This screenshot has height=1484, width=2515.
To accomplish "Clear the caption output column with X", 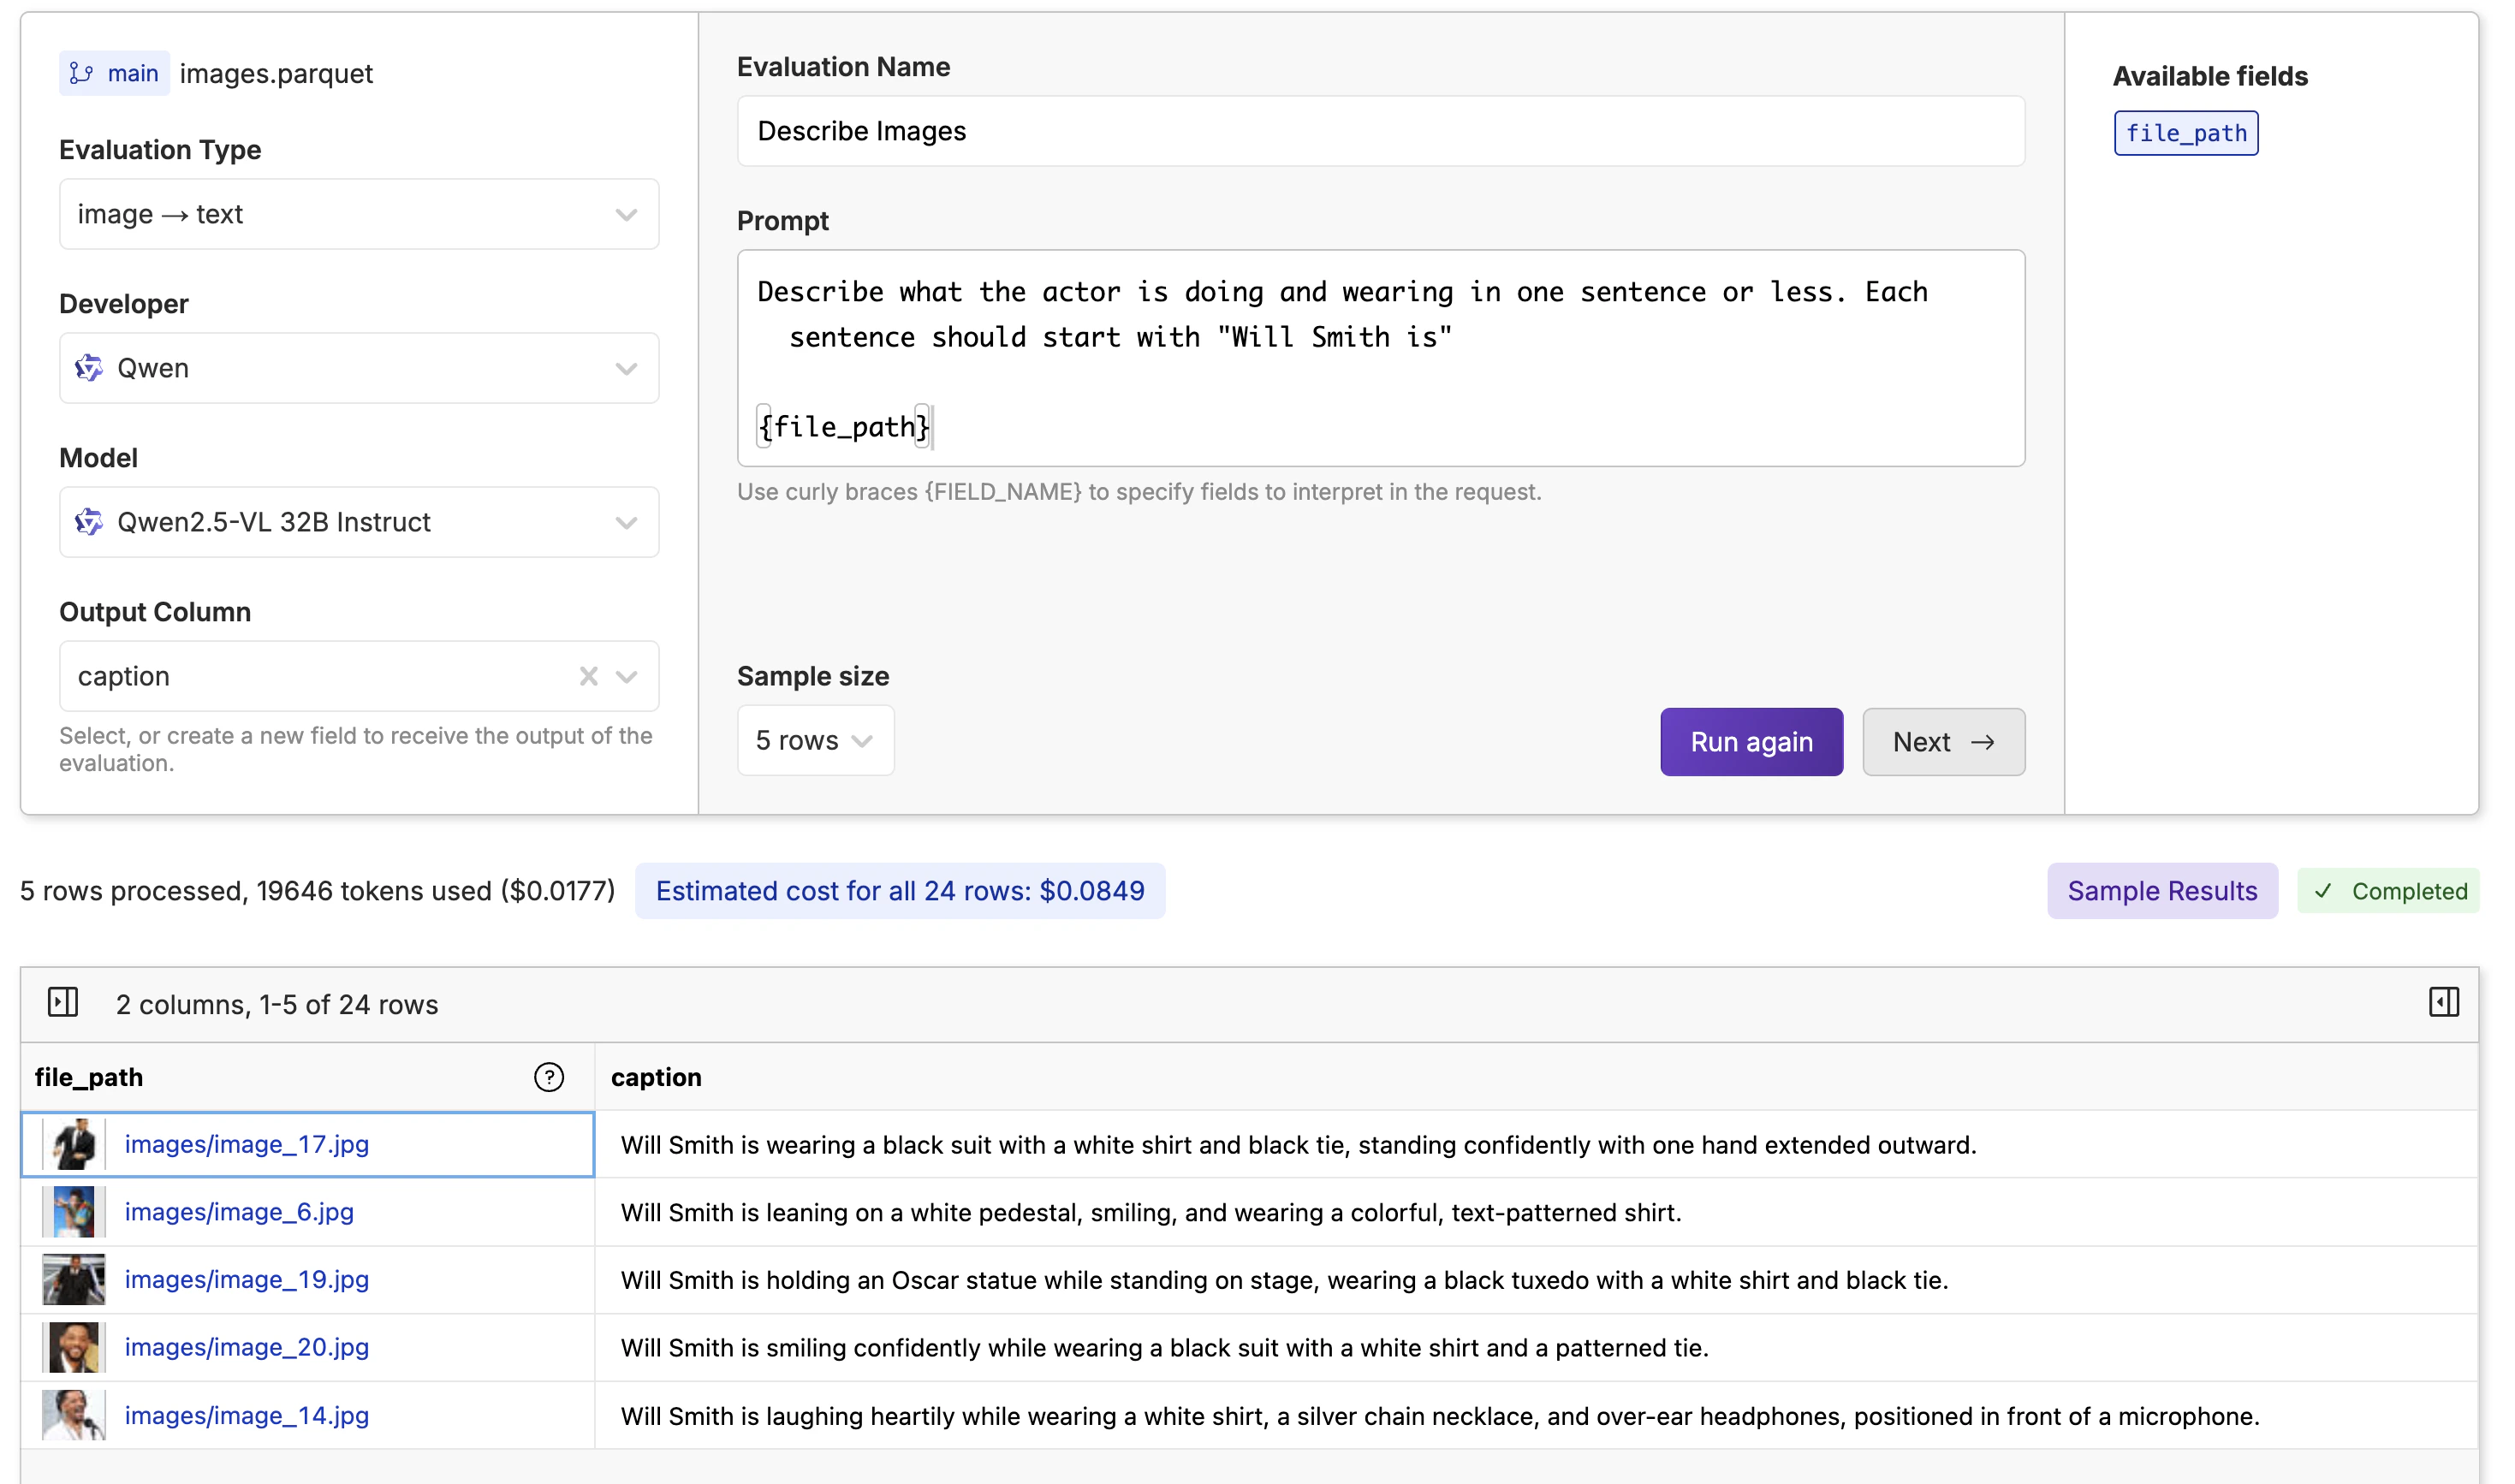I will [x=588, y=676].
